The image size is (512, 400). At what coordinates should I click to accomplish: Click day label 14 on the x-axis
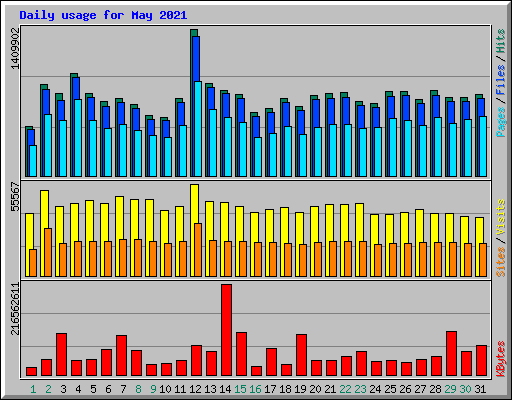225,389
